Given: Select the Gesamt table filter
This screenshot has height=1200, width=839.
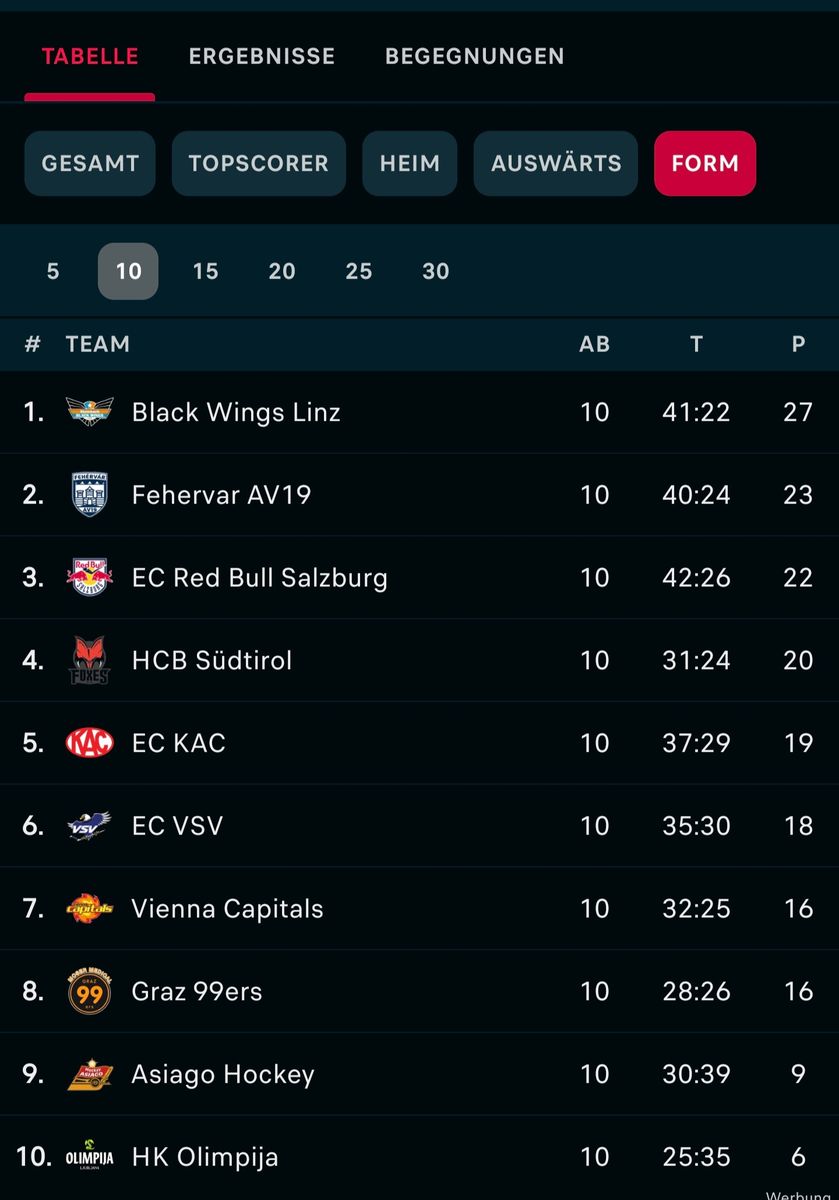Looking at the screenshot, I should (x=90, y=163).
